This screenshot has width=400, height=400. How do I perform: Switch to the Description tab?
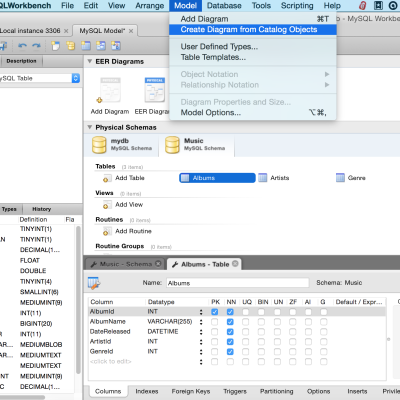click(x=21, y=61)
